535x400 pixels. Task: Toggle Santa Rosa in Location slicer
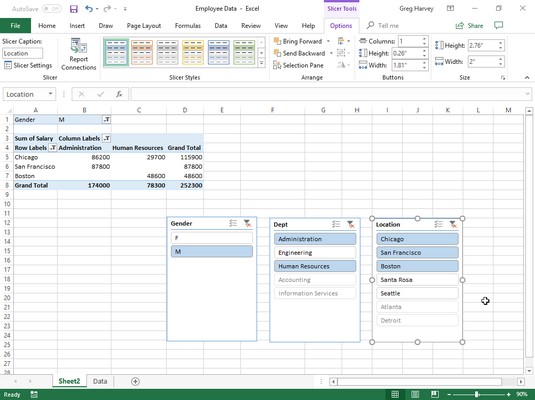(x=417, y=280)
